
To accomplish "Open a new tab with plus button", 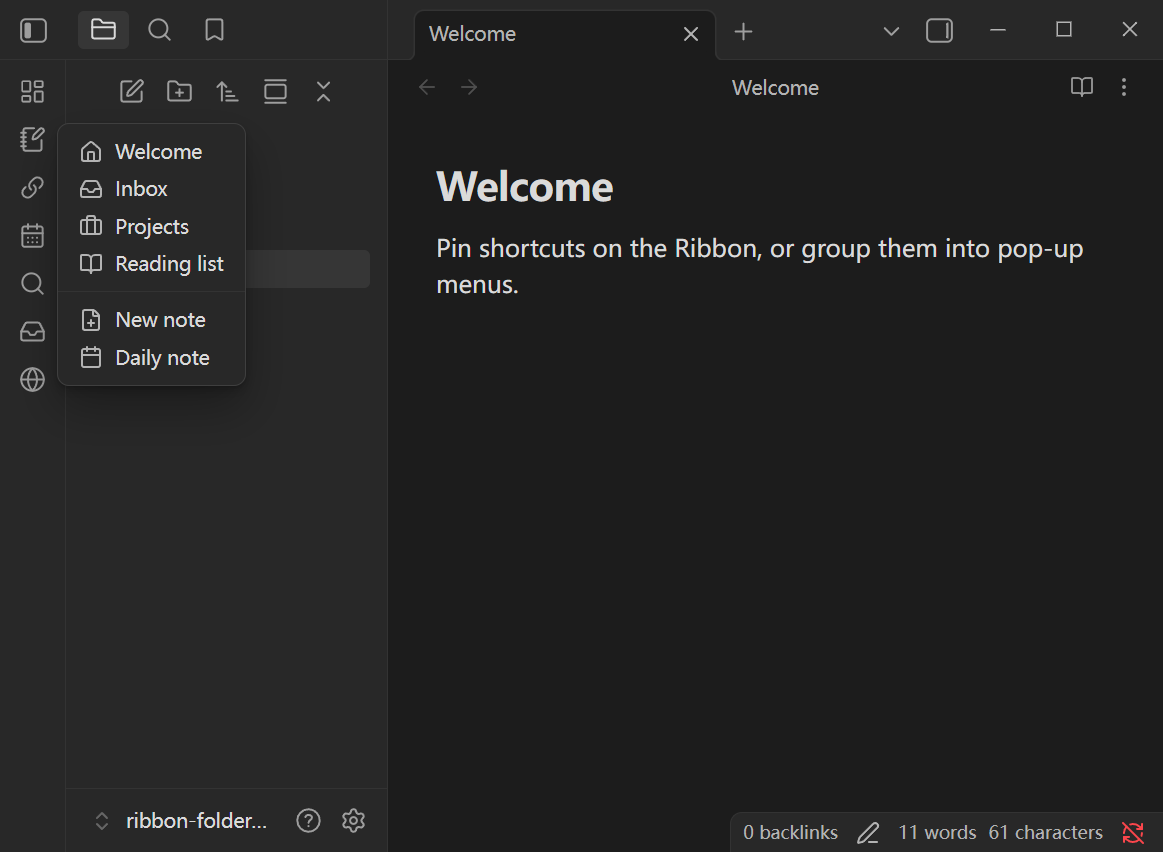I will point(743,32).
